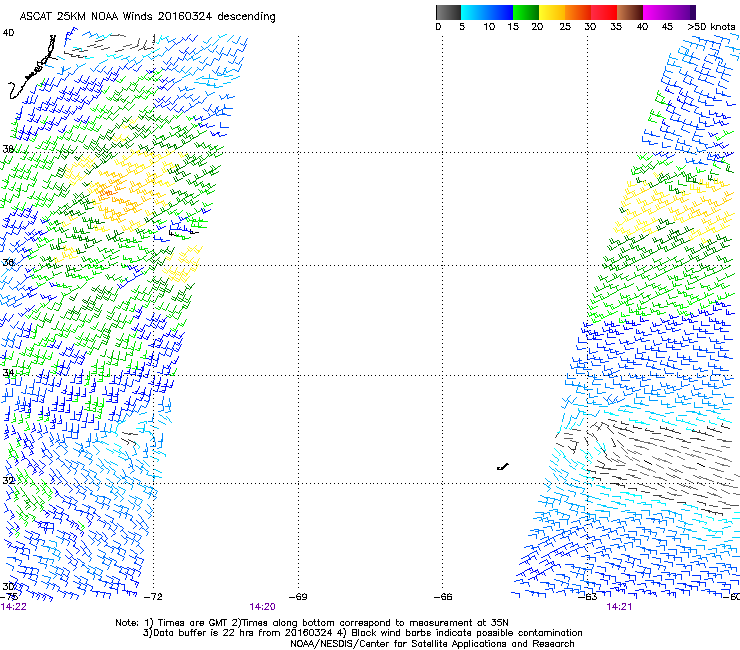Click the green 15-20 knots color swatch

point(526,12)
